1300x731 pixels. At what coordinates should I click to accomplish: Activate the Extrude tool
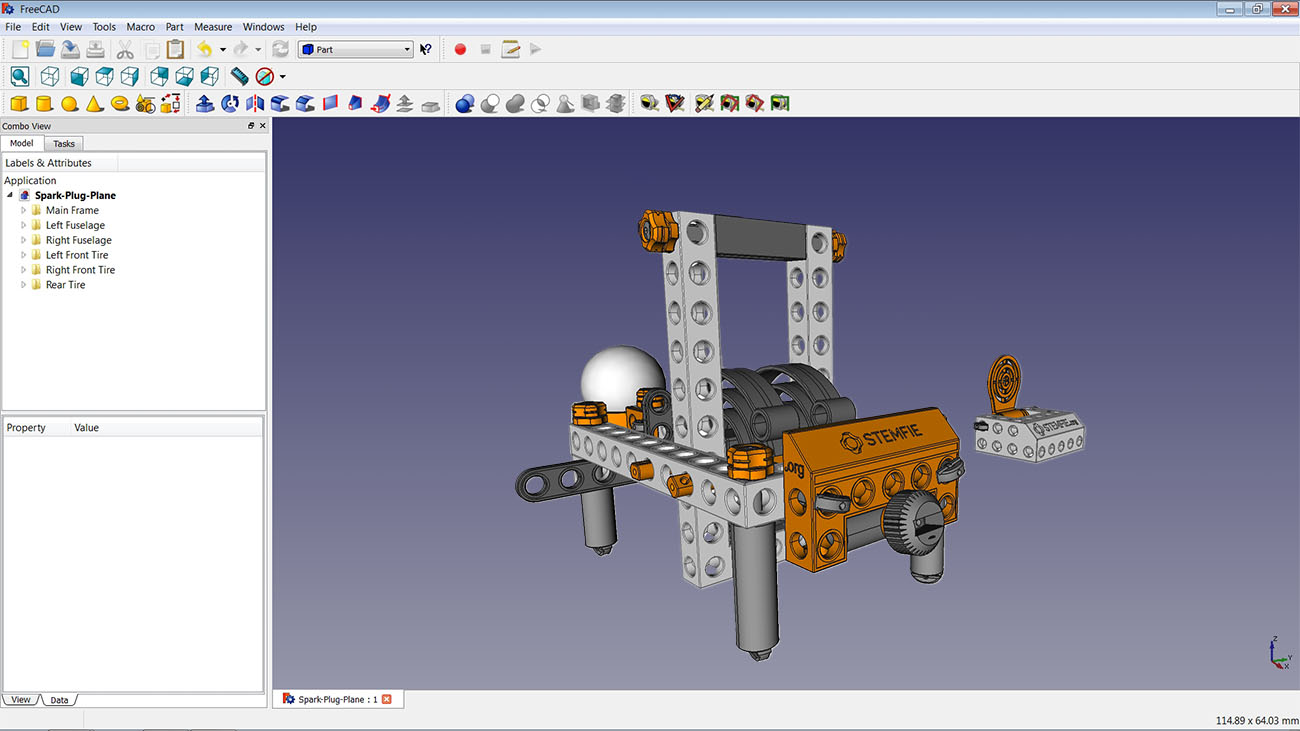point(204,103)
